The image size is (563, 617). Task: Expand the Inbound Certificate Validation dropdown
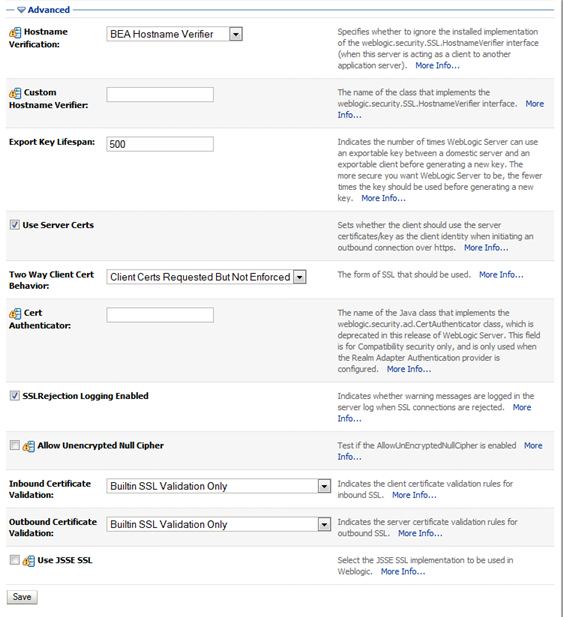(218, 486)
